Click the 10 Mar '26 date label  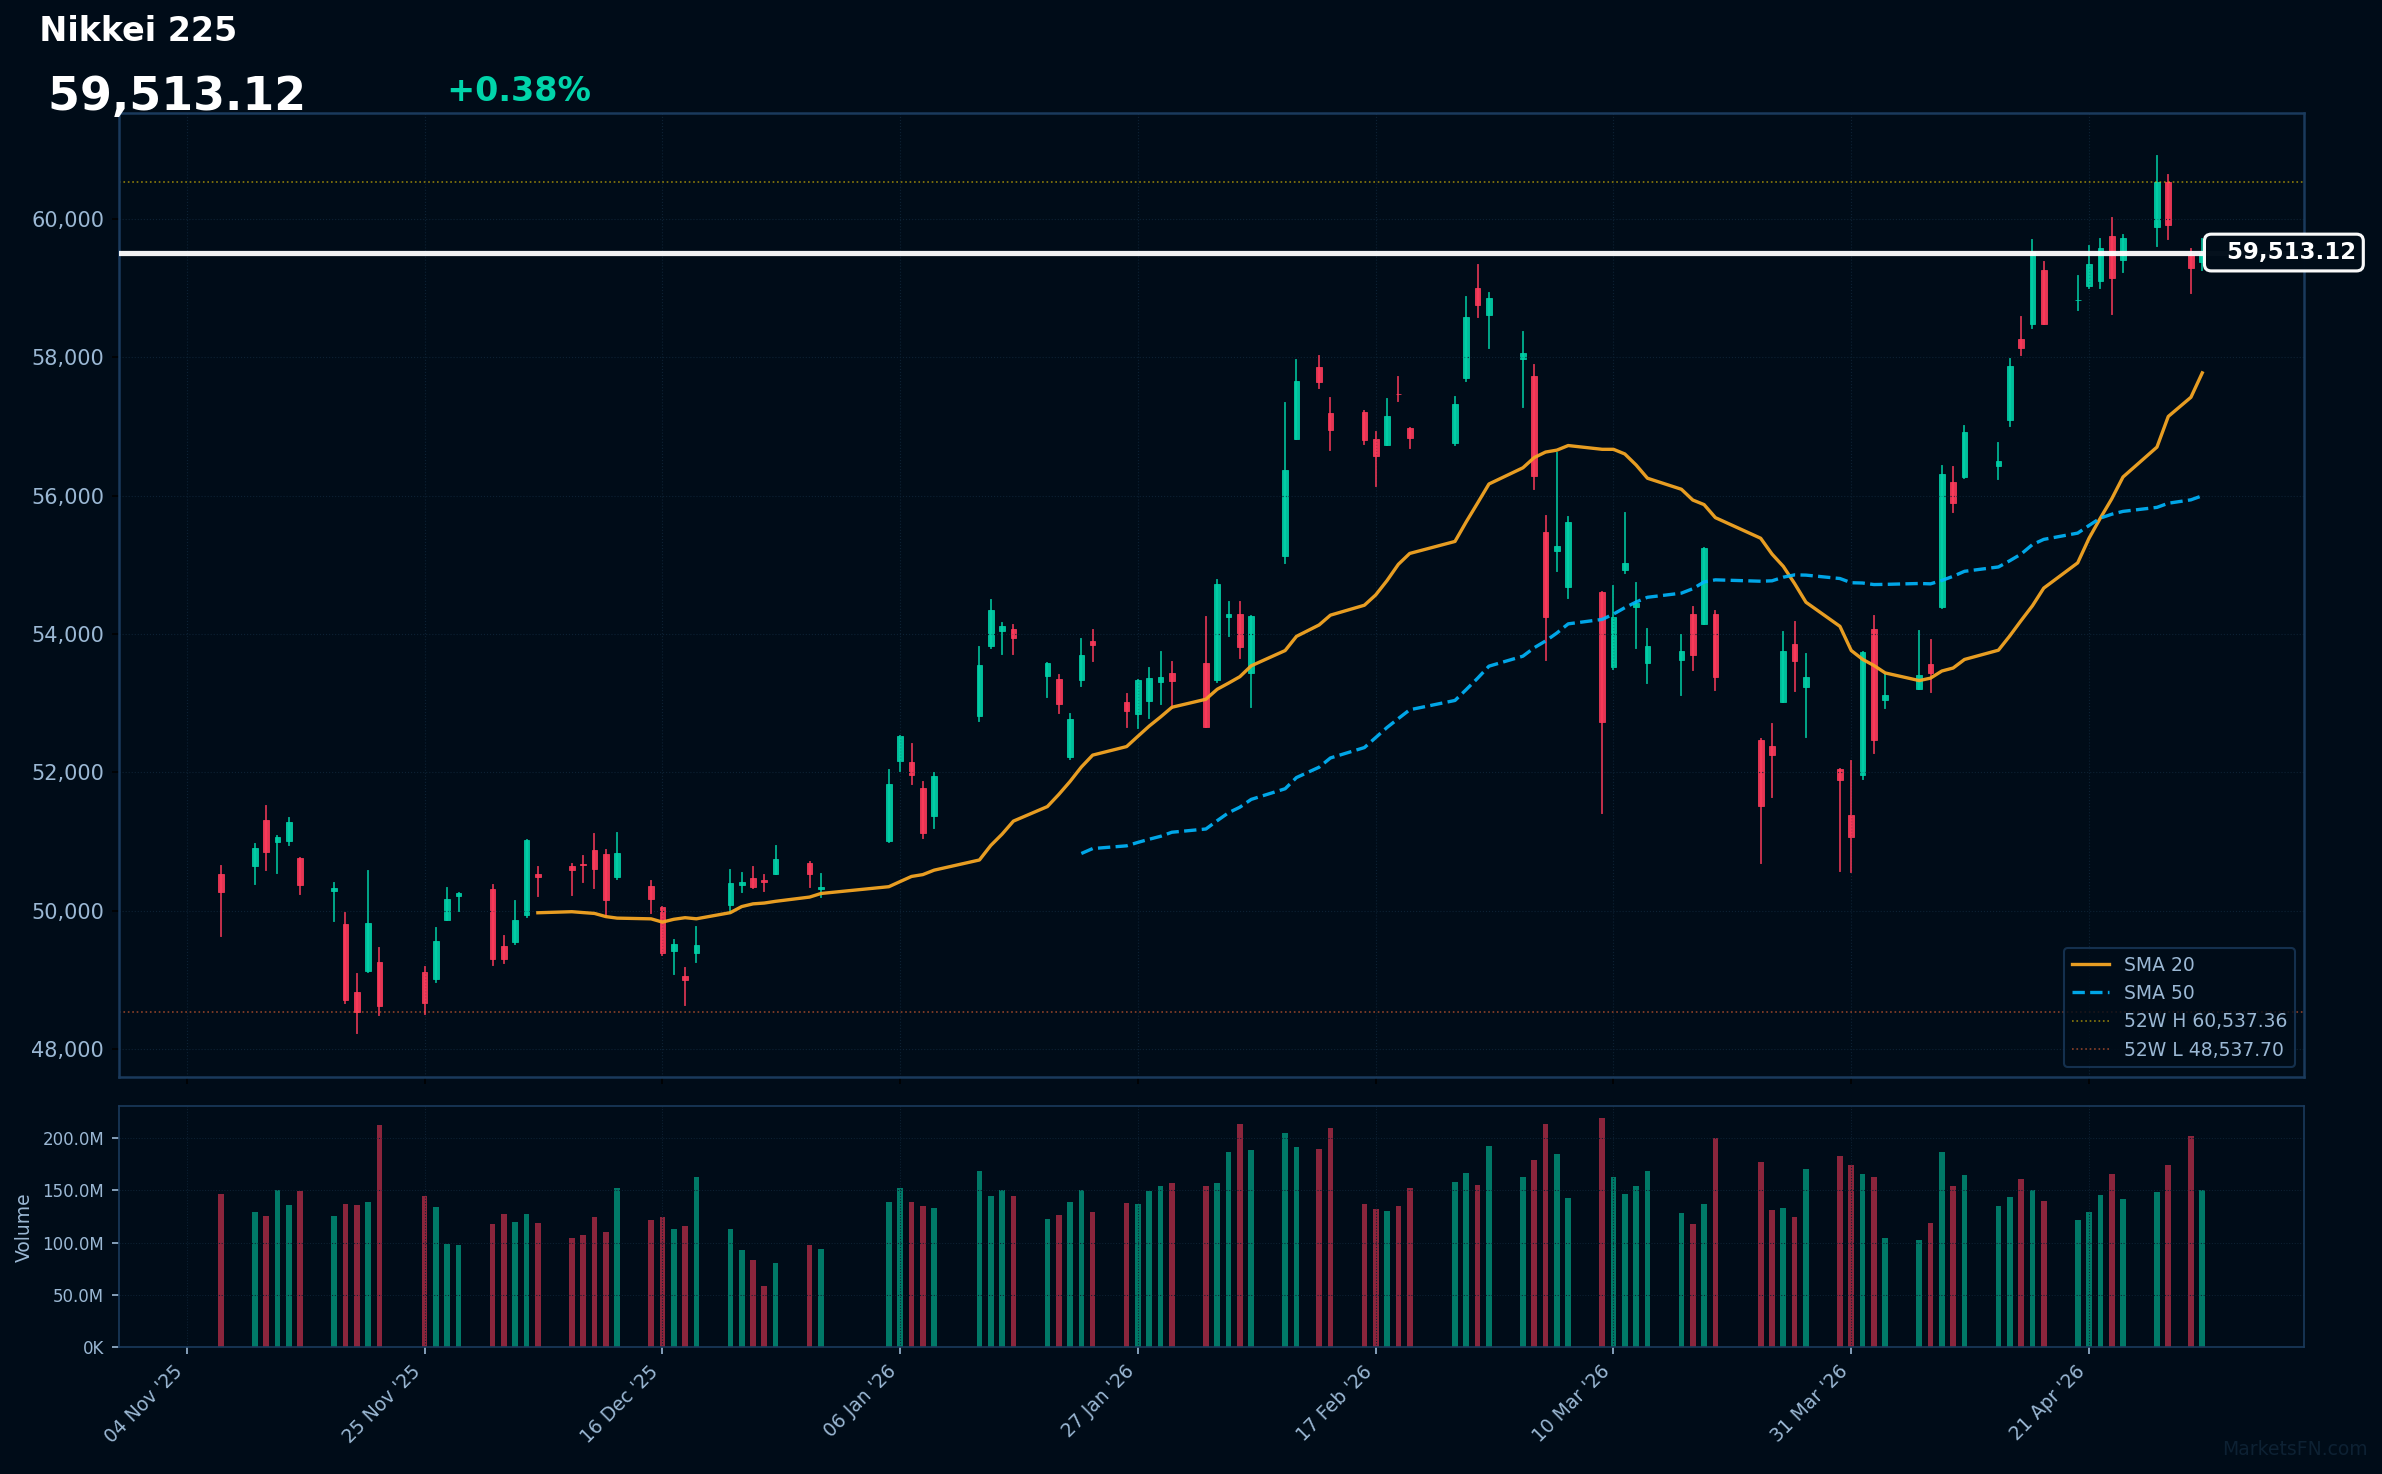click(x=1571, y=1402)
